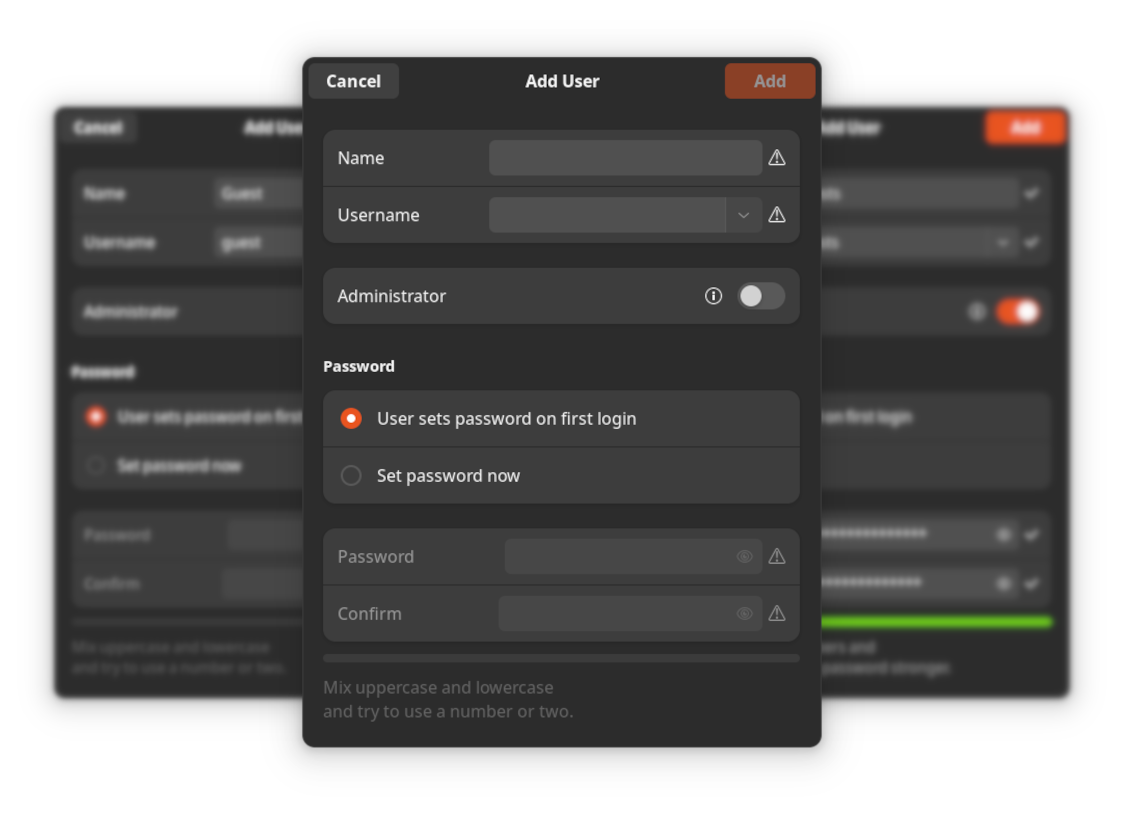Click inside the Name text field
The image size is (1124, 817).
(x=625, y=157)
